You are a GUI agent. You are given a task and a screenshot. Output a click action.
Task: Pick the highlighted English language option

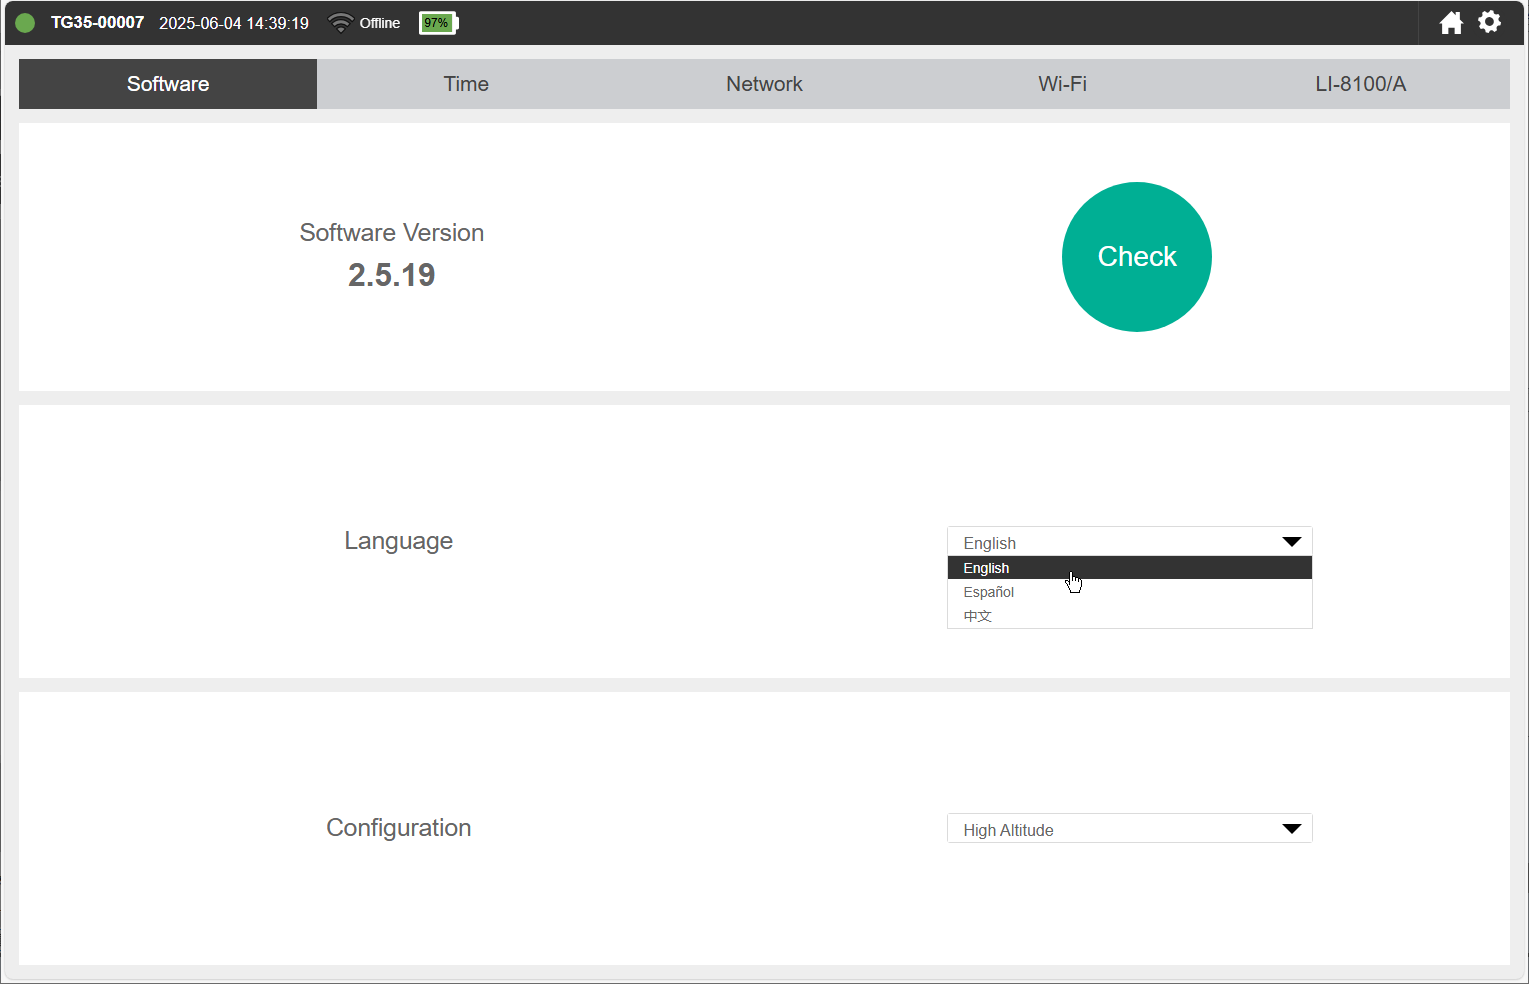pos(987,568)
